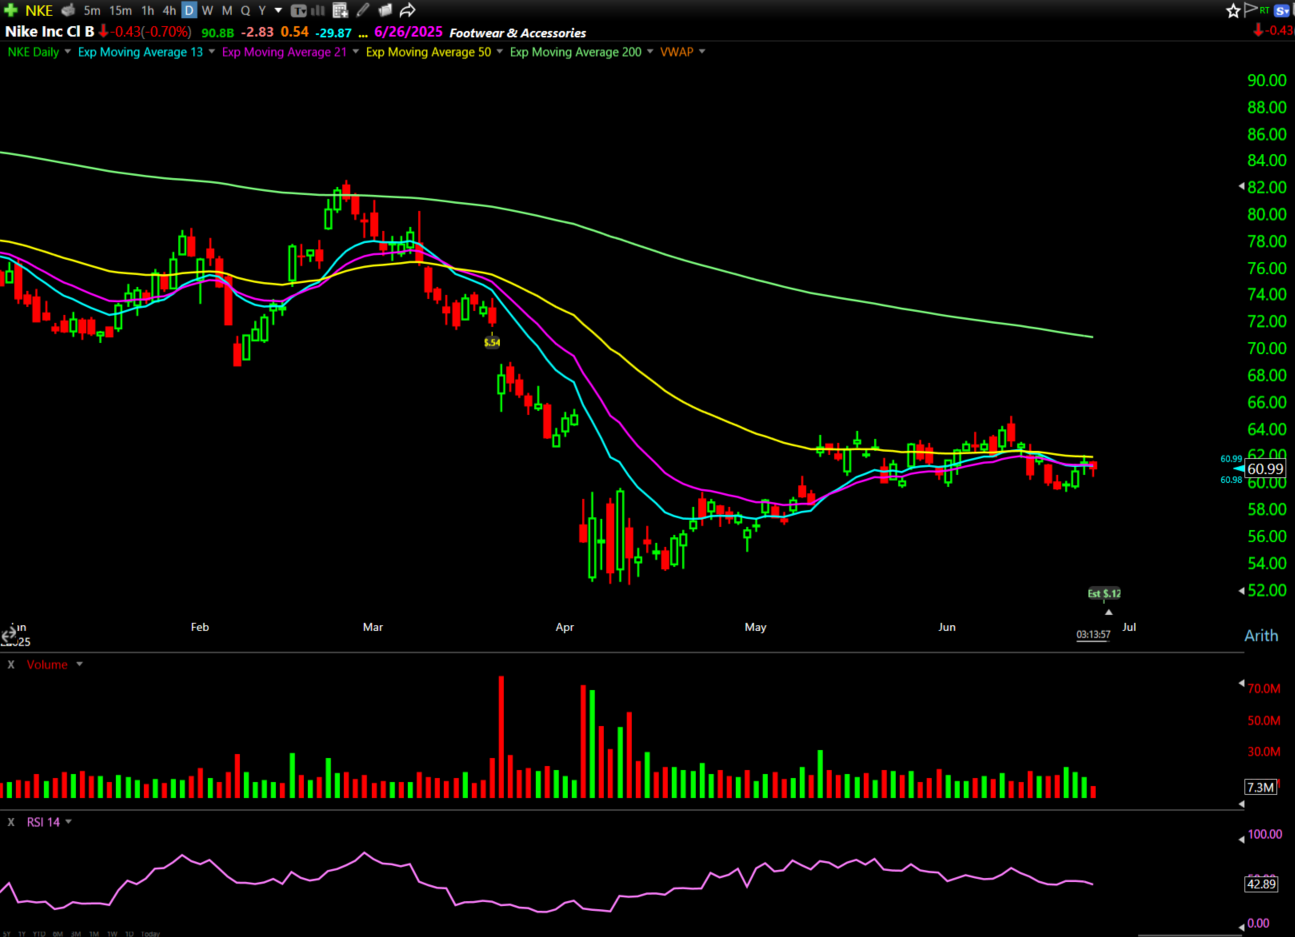Close the Volume pane with X

coord(11,664)
